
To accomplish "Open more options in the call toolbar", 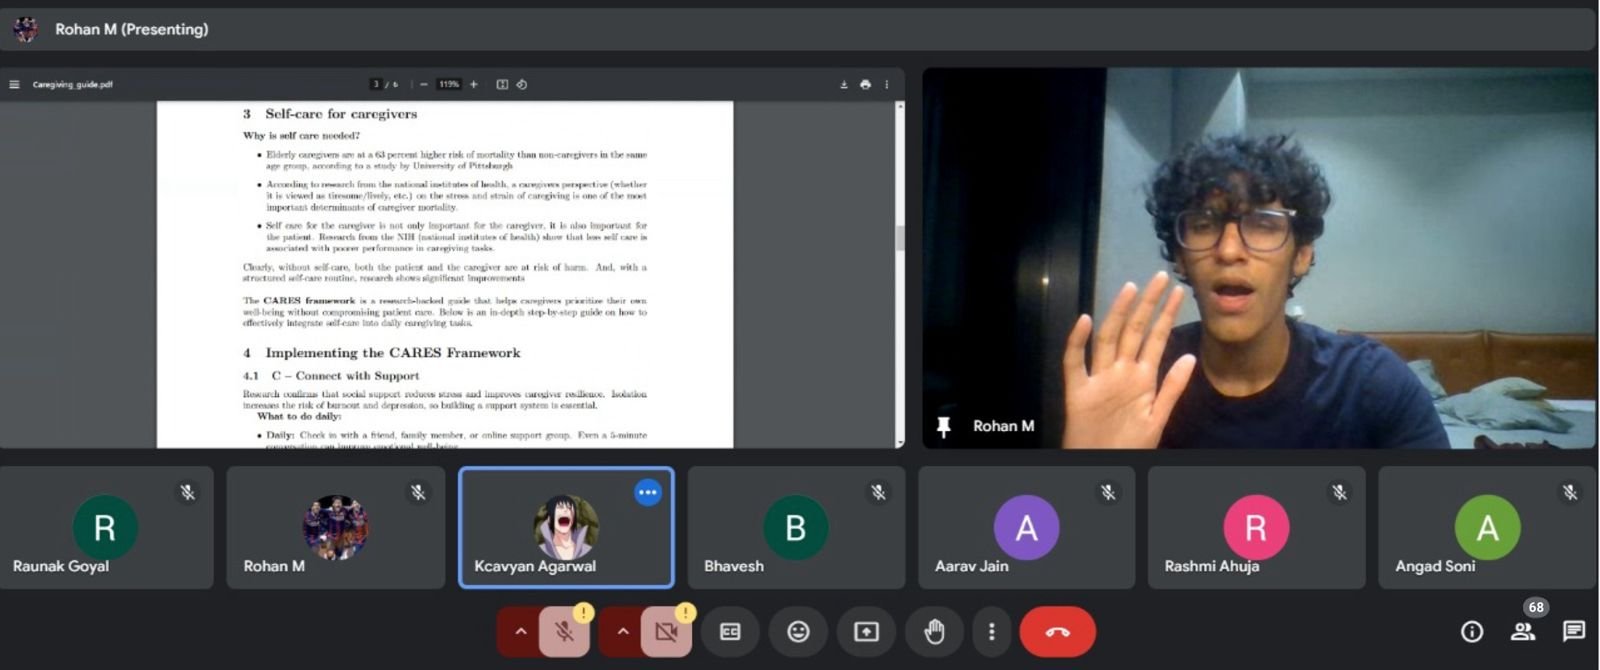I will tap(991, 632).
